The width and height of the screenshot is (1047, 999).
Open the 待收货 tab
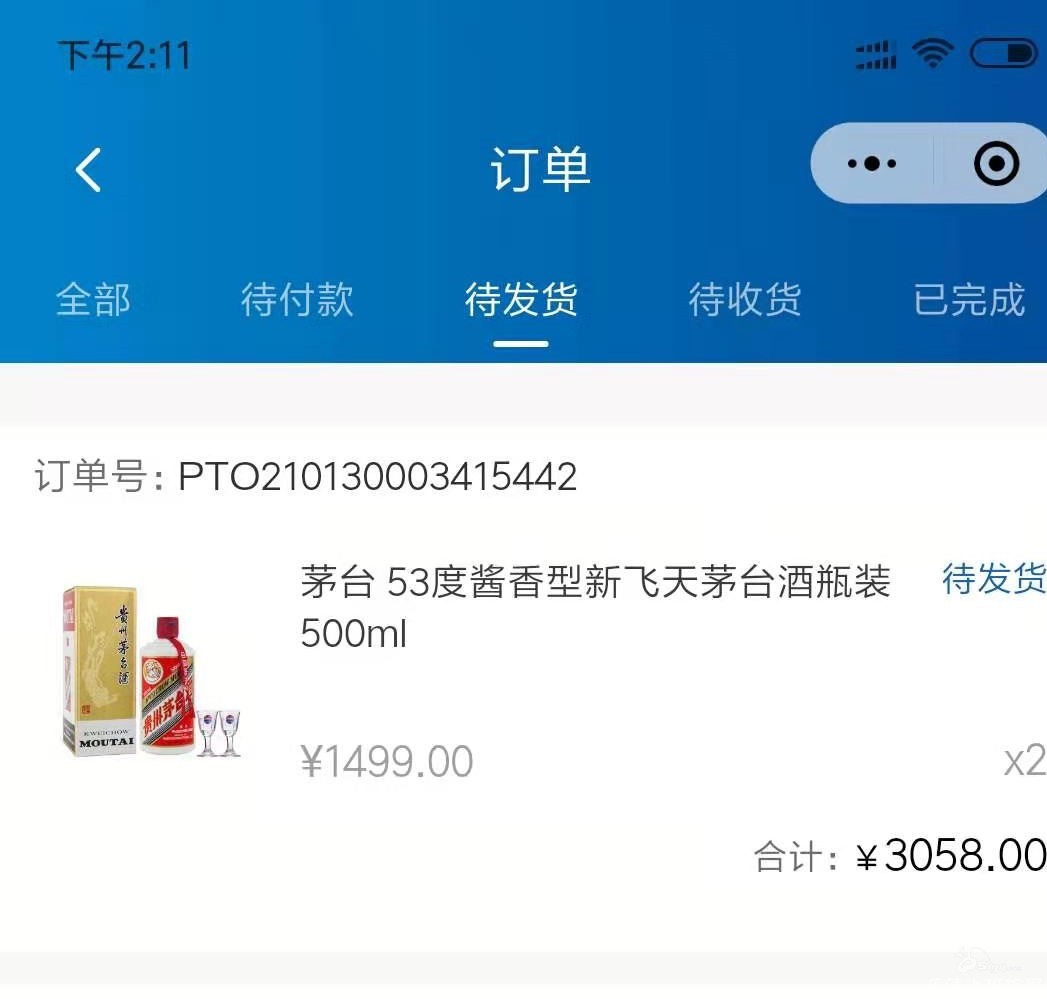click(745, 299)
